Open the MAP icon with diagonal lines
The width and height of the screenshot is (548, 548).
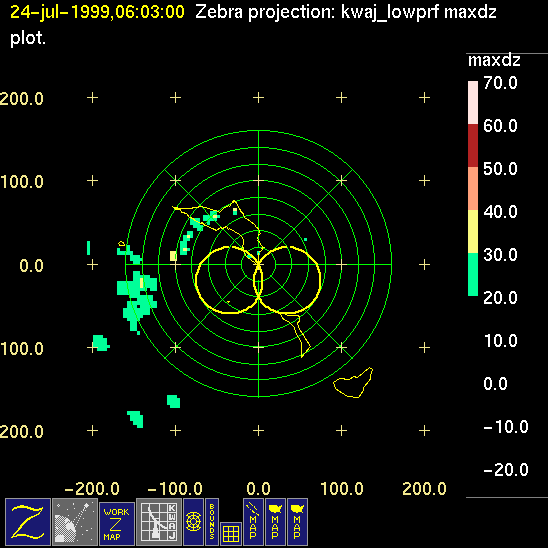click(253, 522)
